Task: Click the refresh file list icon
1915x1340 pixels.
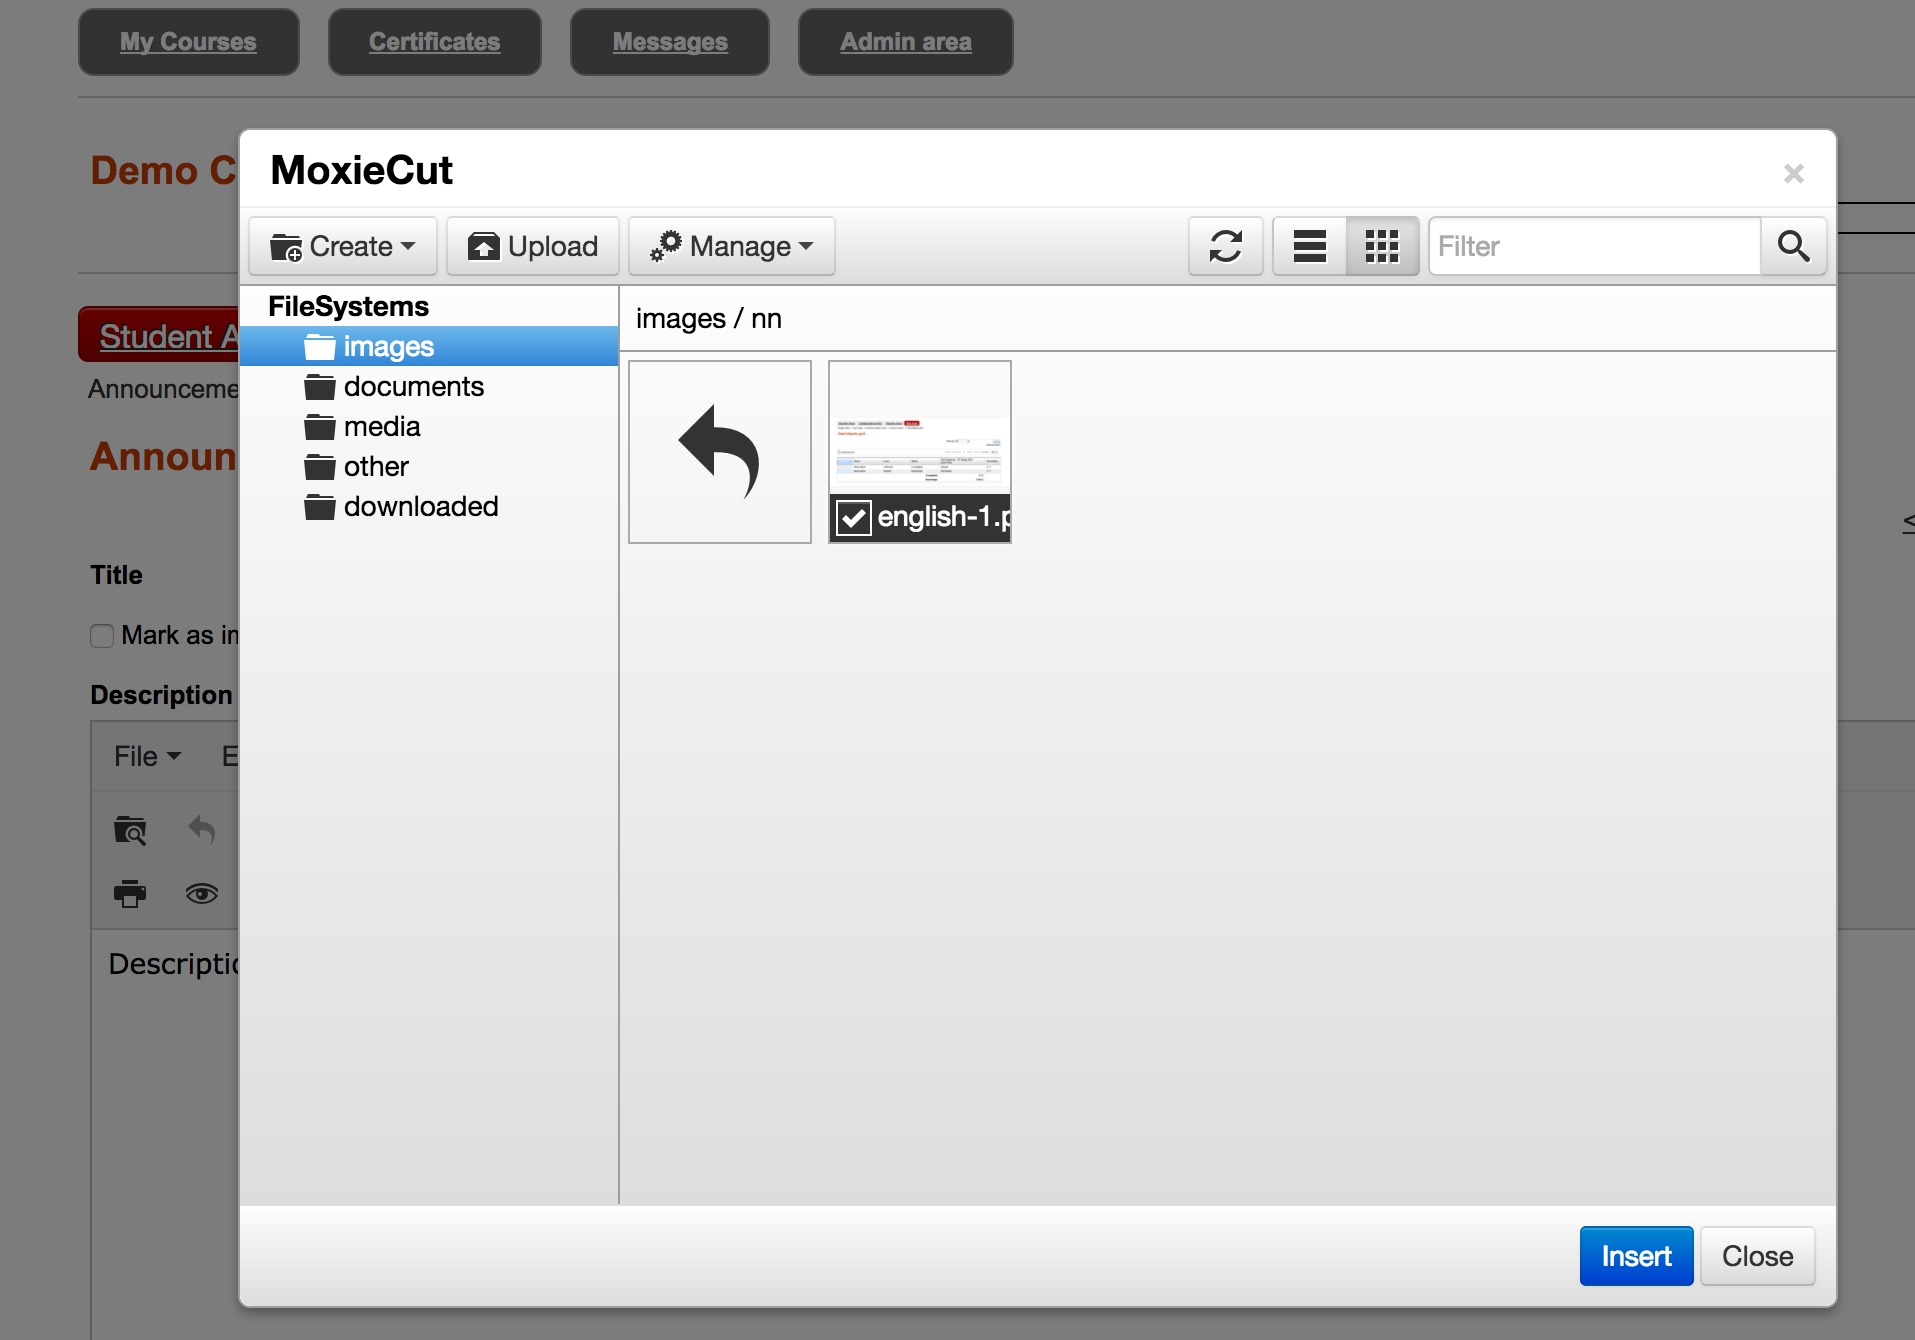Action: point(1225,246)
